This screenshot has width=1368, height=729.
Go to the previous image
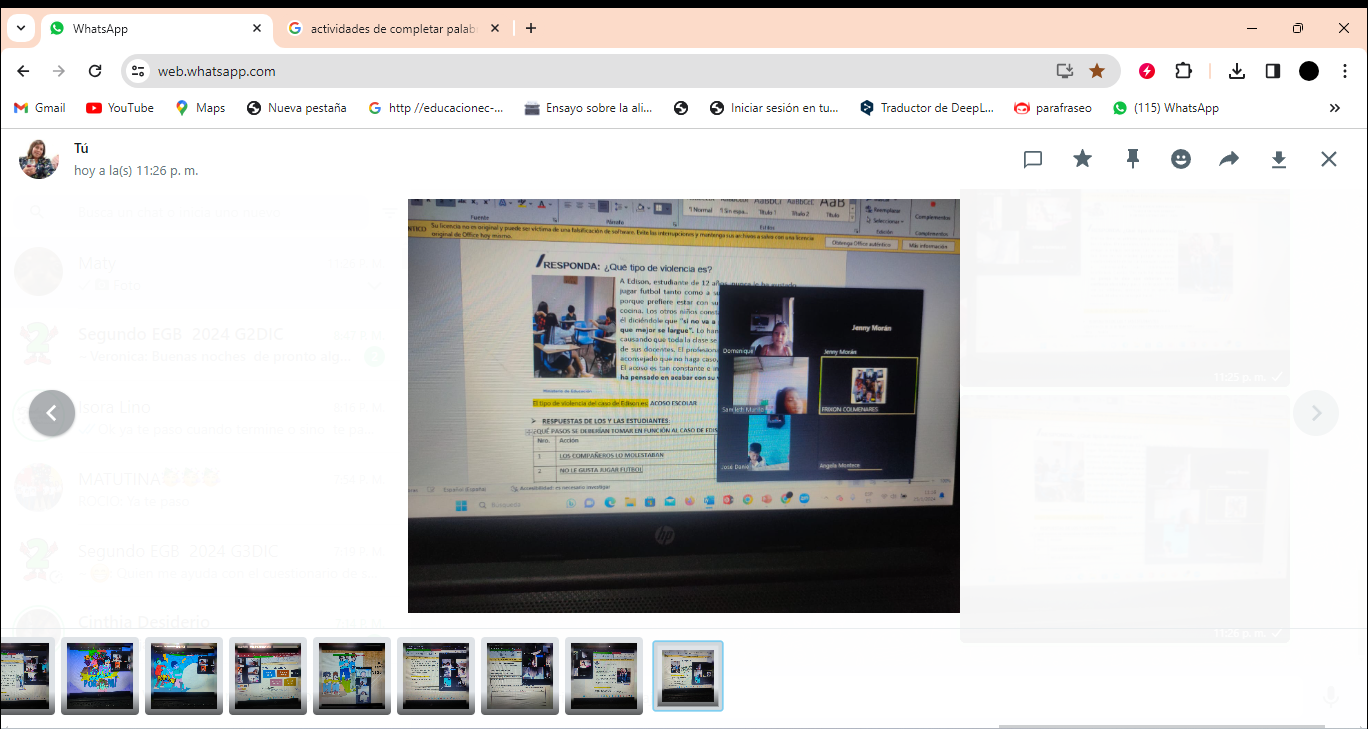point(52,413)
